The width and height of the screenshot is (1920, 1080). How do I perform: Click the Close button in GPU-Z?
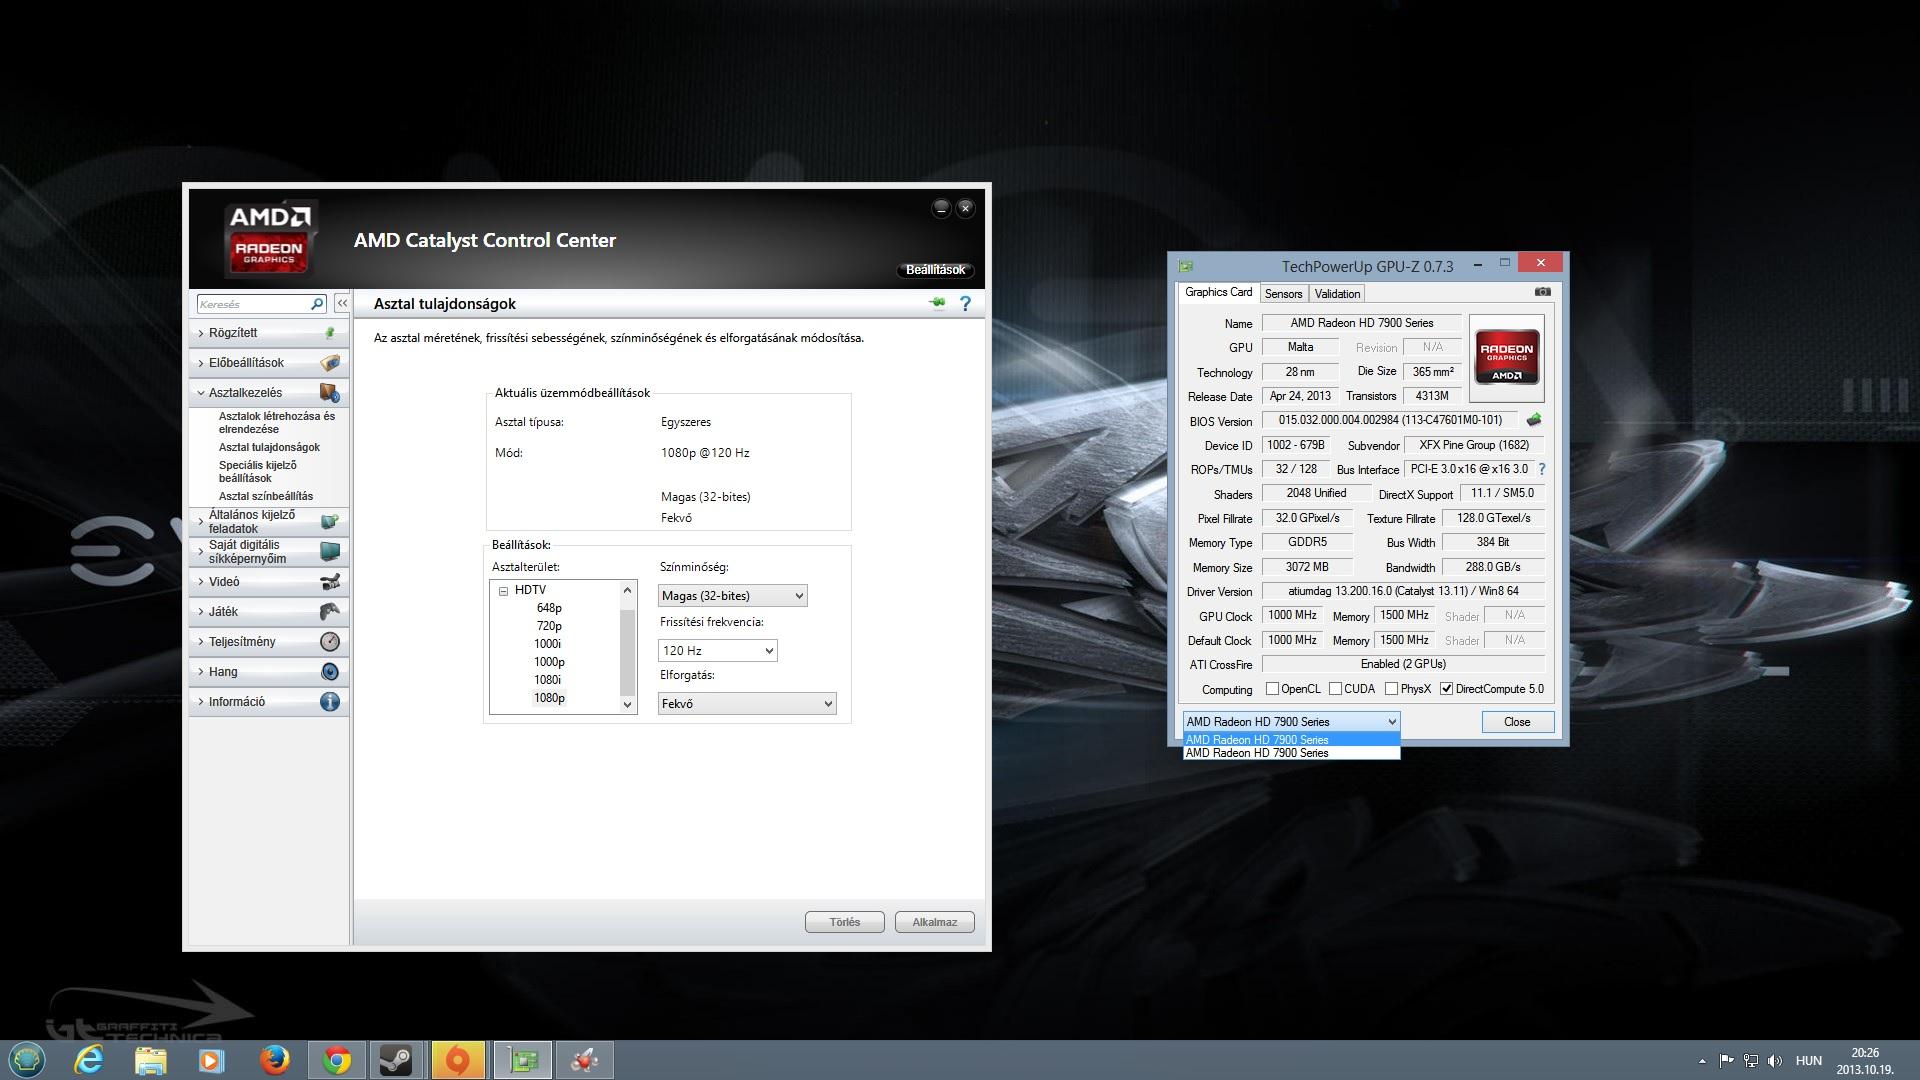[1517, 722]
